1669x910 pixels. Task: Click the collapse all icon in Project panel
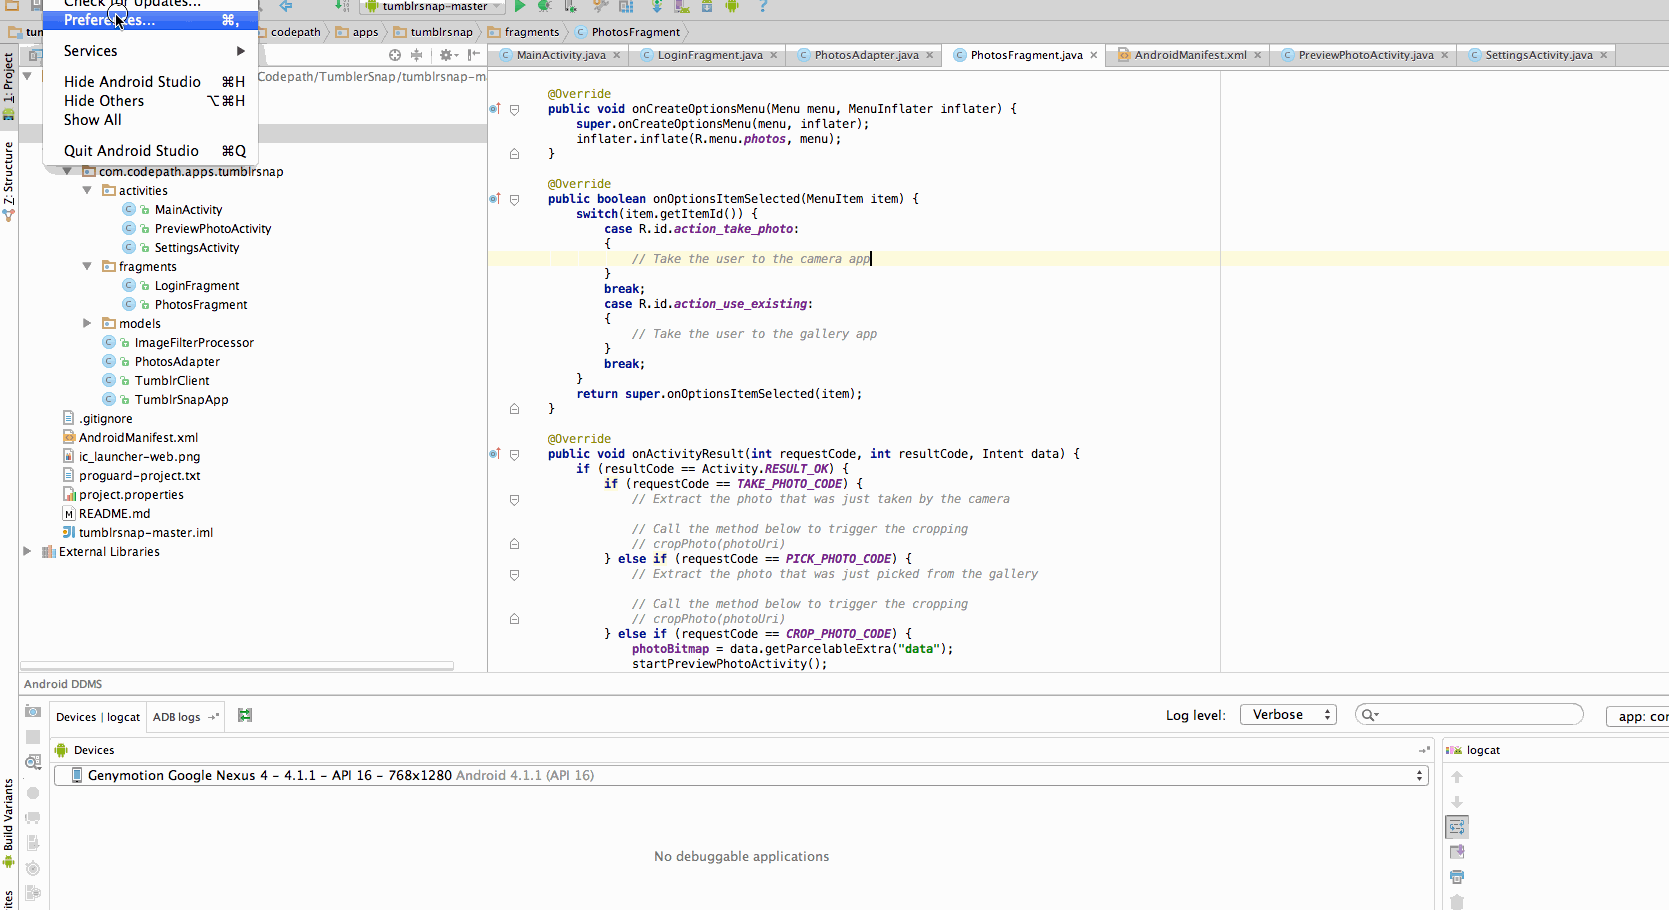coord(417,55)
